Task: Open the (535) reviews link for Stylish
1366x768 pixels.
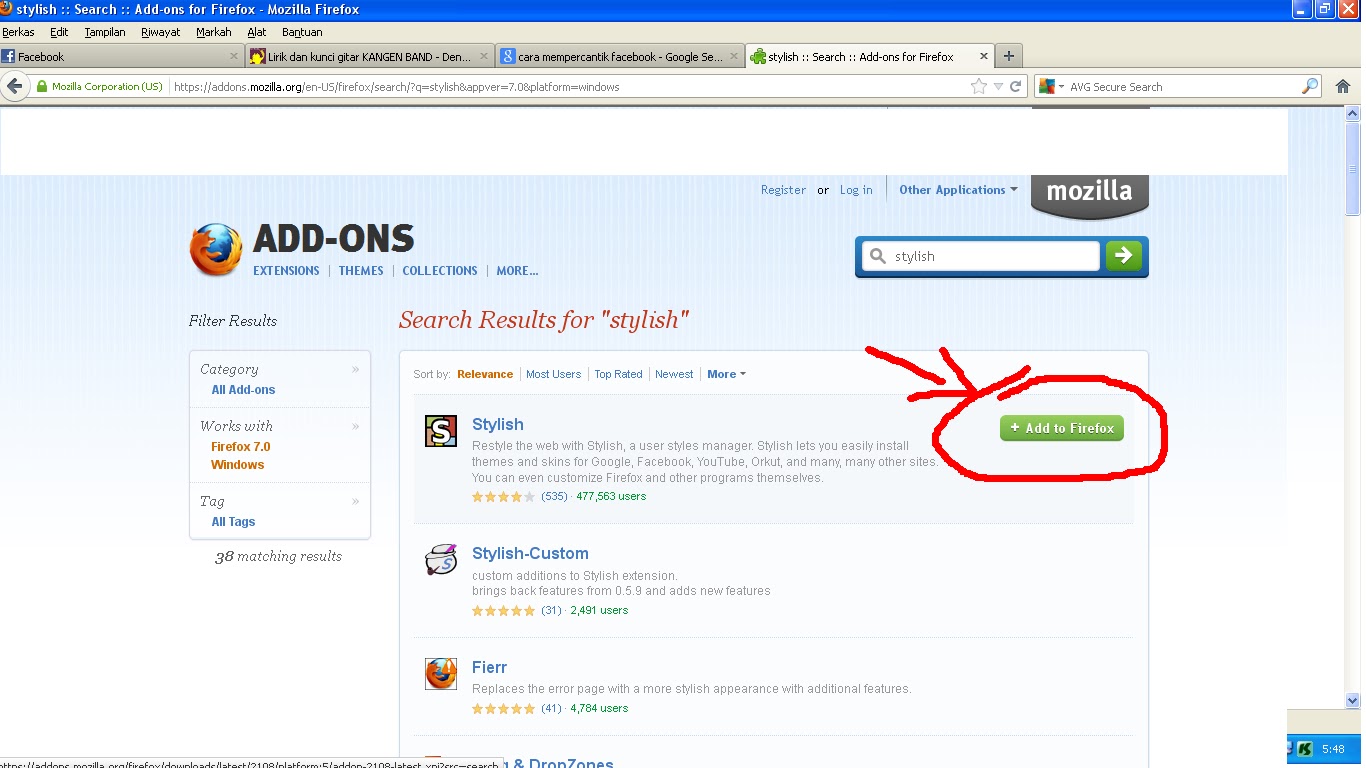Action: coord(554,496)
